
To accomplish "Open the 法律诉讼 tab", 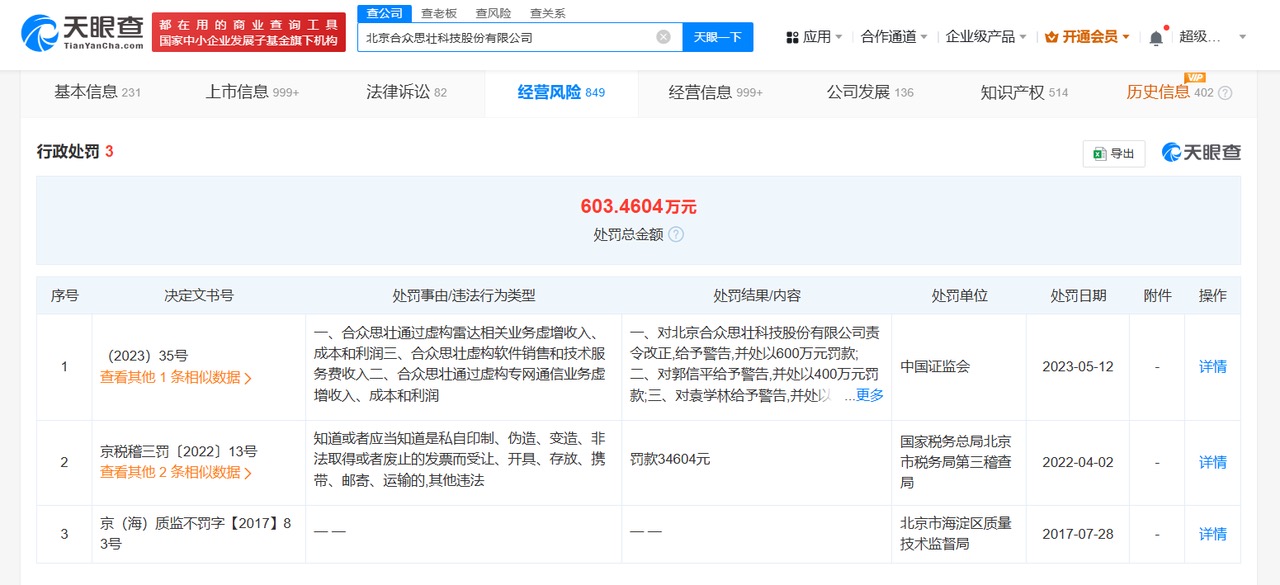I will pos(406,92).
